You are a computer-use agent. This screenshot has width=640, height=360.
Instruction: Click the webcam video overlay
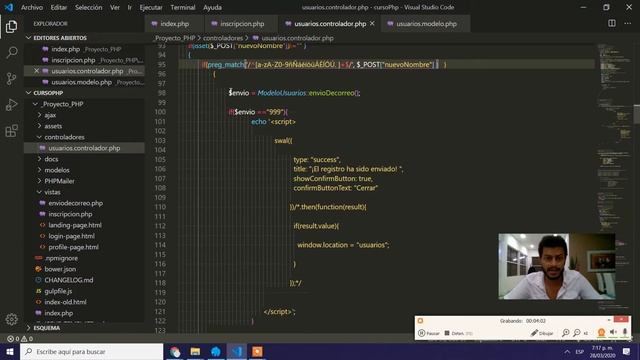click(x=557, y=267)
